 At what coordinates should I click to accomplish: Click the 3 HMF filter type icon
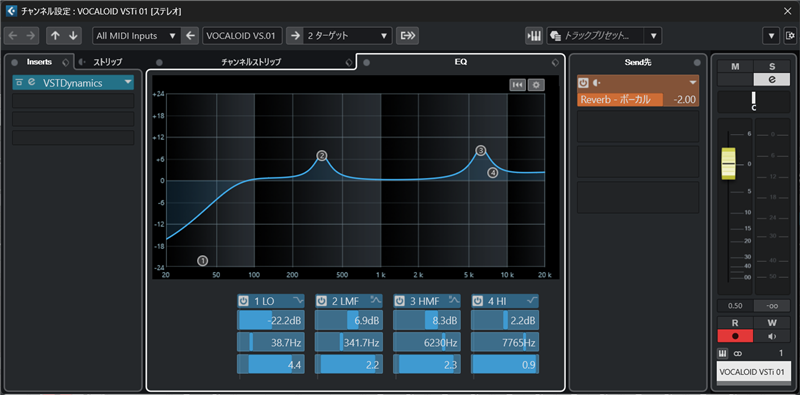click(454, 301)
